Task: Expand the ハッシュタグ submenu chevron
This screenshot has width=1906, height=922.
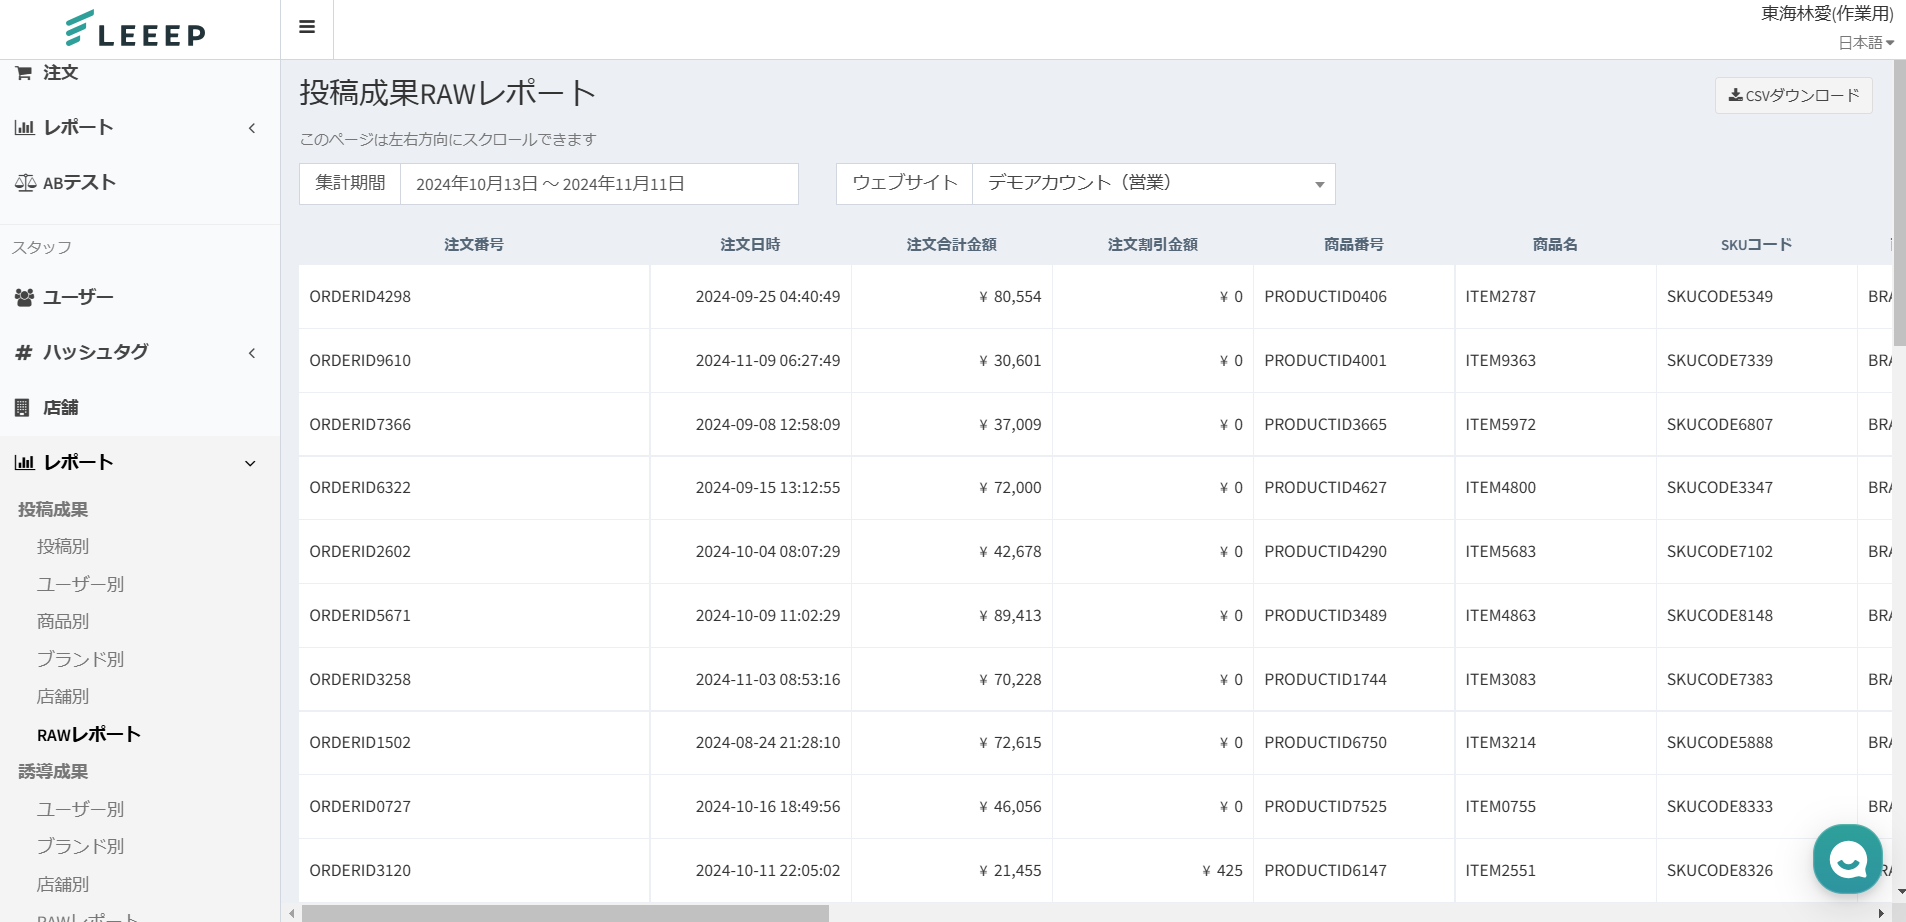Action: (x=252, y=353)
